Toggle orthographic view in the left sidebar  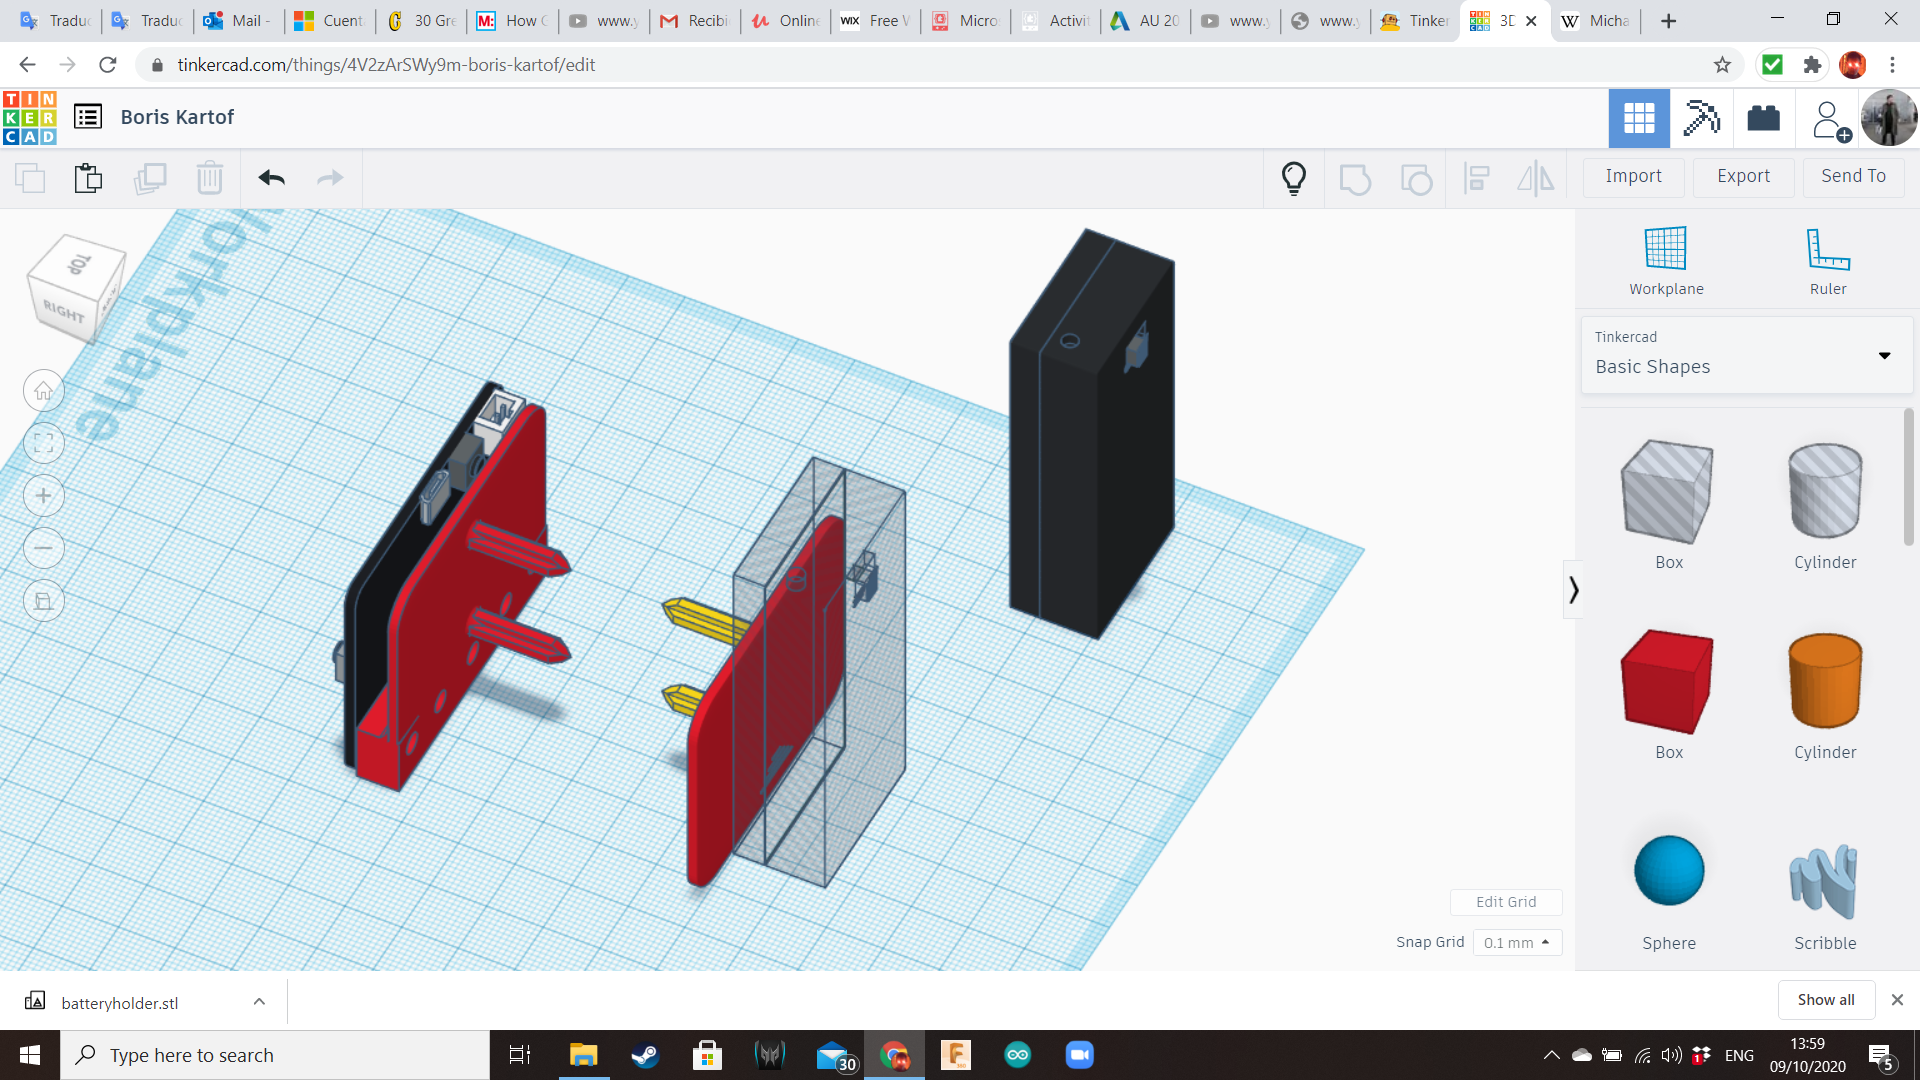pos(43,601)
